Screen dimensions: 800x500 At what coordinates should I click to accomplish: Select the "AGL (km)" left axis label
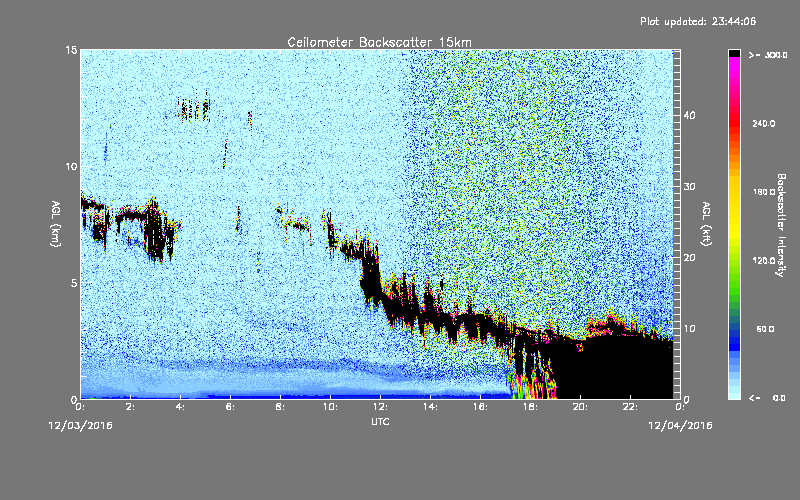click(55, 223)
